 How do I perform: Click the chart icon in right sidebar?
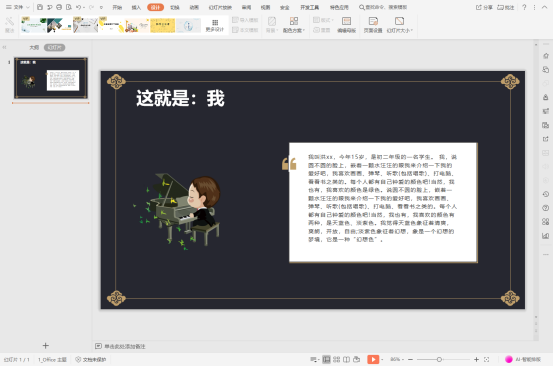(546, 236)
